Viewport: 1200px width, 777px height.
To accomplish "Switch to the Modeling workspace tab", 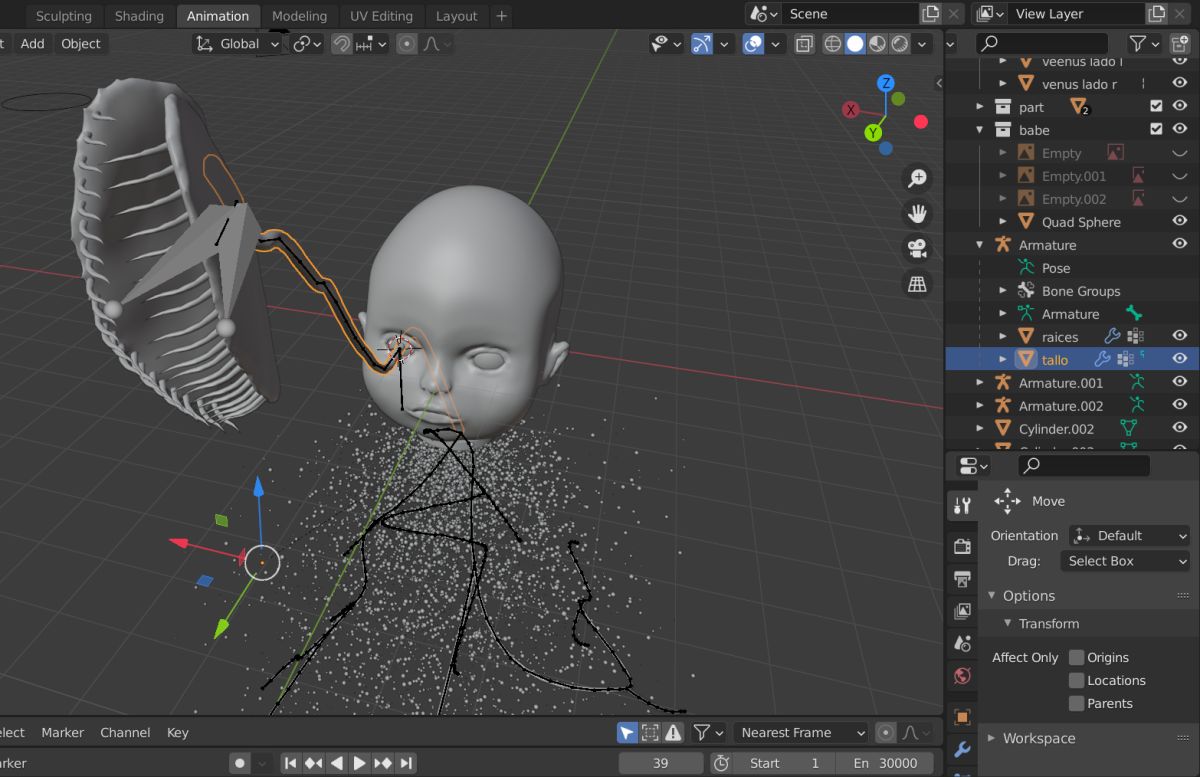I will 299,16.
